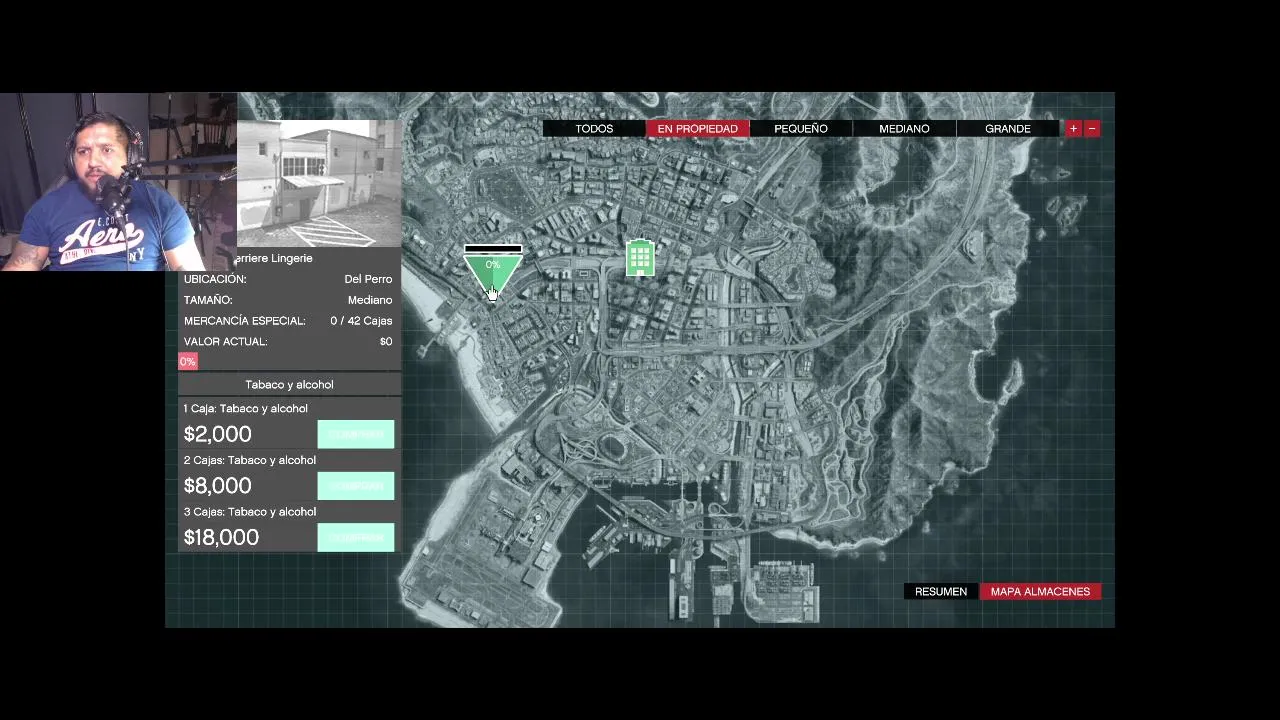Buy 1 crate using the $2,000 button
Image resolution: width=1280 pixels, height=720 pixels.
pyautogui.click(x=356, y=434)
